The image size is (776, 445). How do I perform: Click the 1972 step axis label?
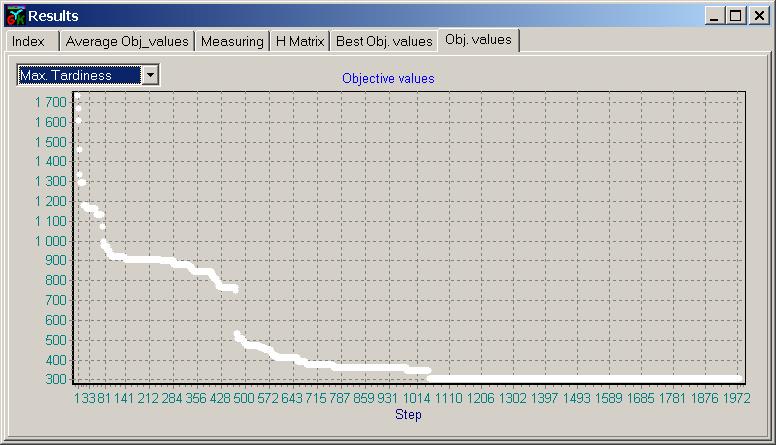click(736, 398)
